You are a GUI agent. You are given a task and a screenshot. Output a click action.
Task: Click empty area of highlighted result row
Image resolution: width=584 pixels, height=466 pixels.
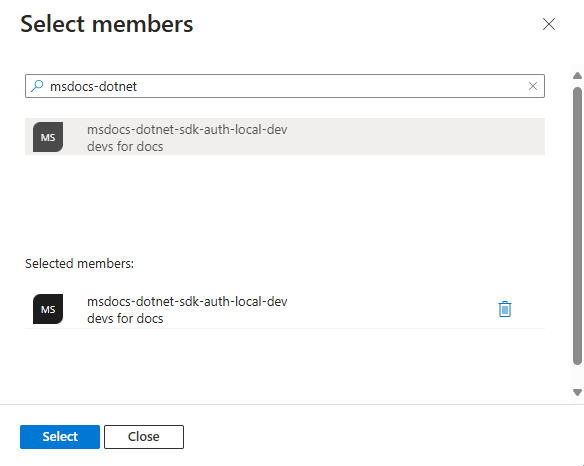410,137
